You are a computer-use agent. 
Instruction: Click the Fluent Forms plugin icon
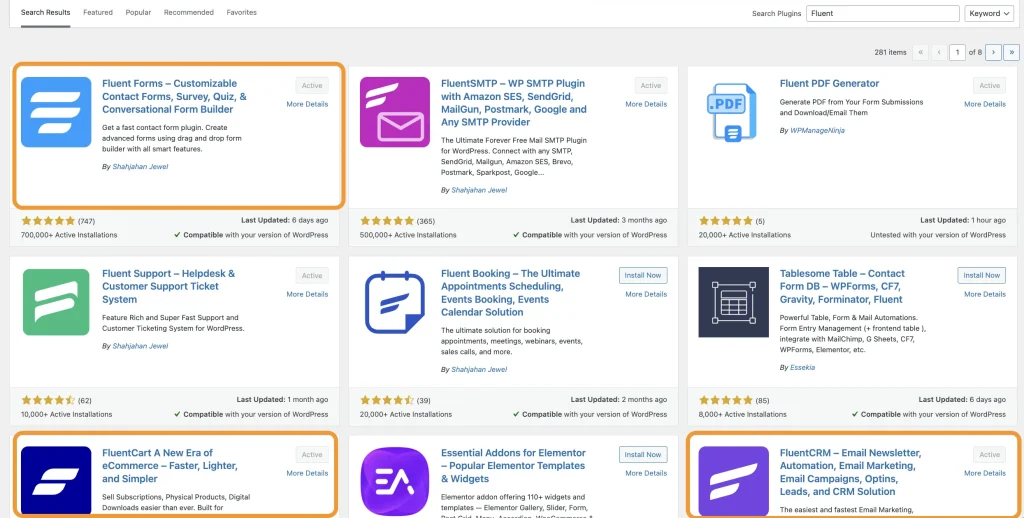[56, 112]
